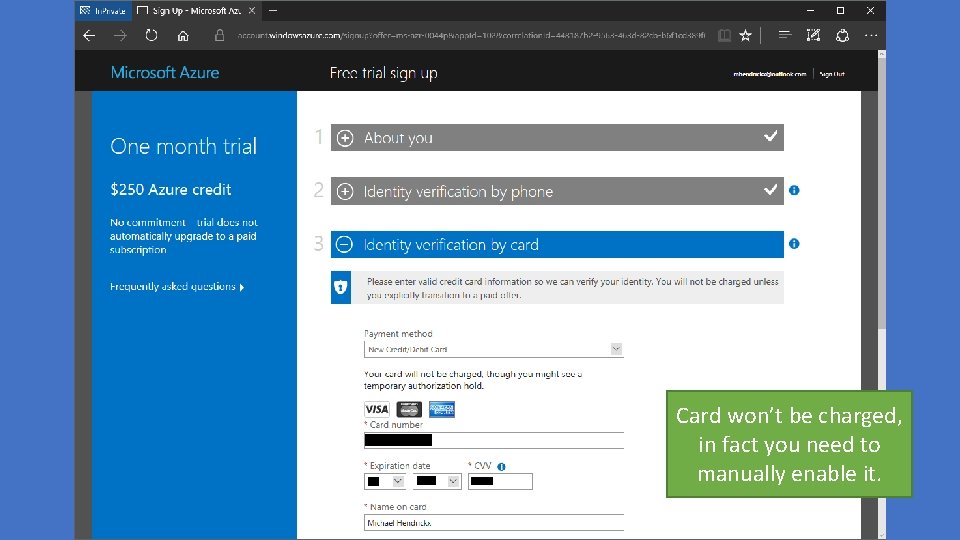
Task: Click the CVV info icon
Action: [501, 467]
